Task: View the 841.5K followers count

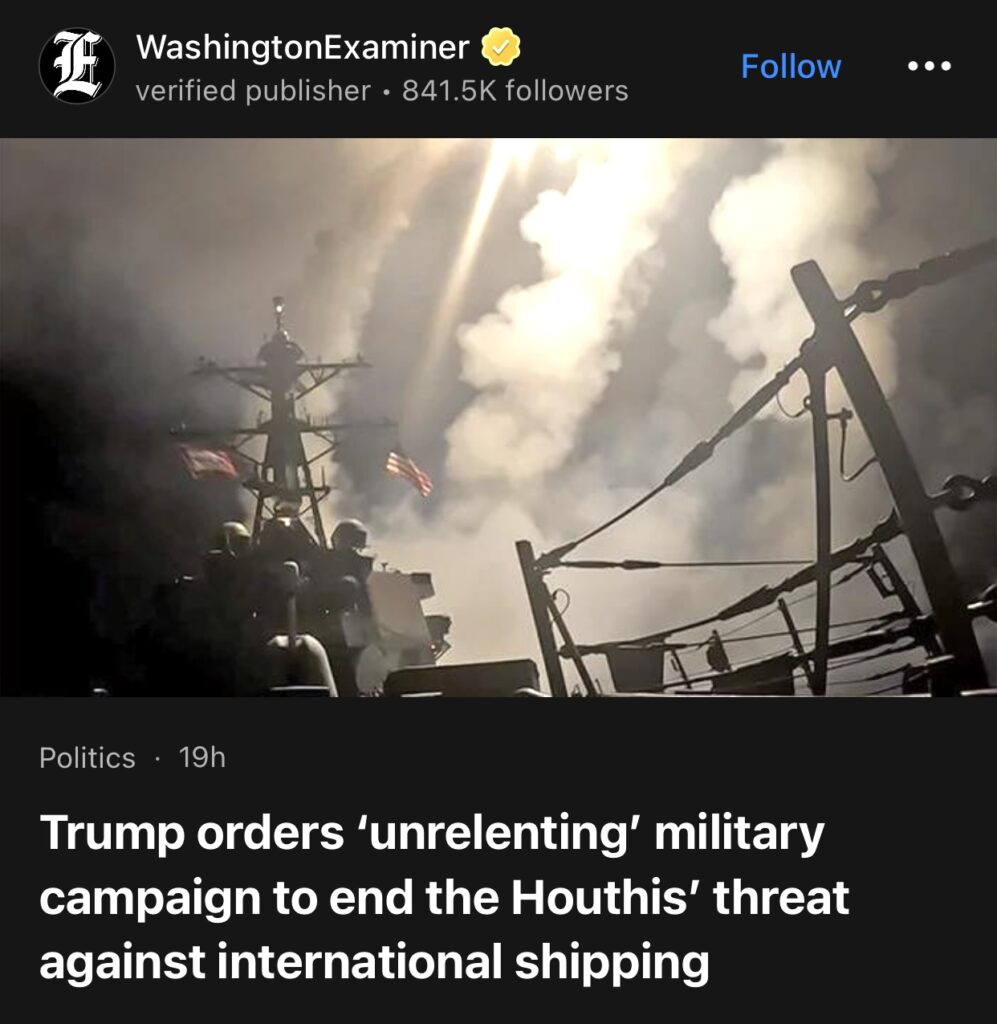Action: [x=514, y=91]
